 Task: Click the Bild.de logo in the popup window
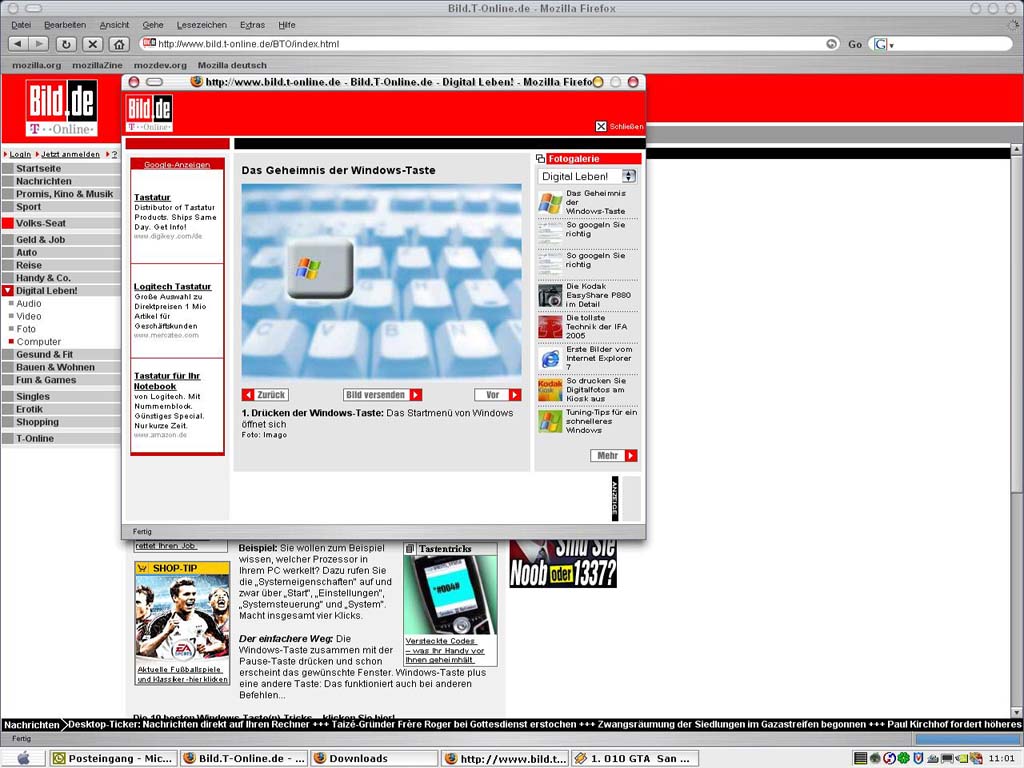click(x=150, y=113)
